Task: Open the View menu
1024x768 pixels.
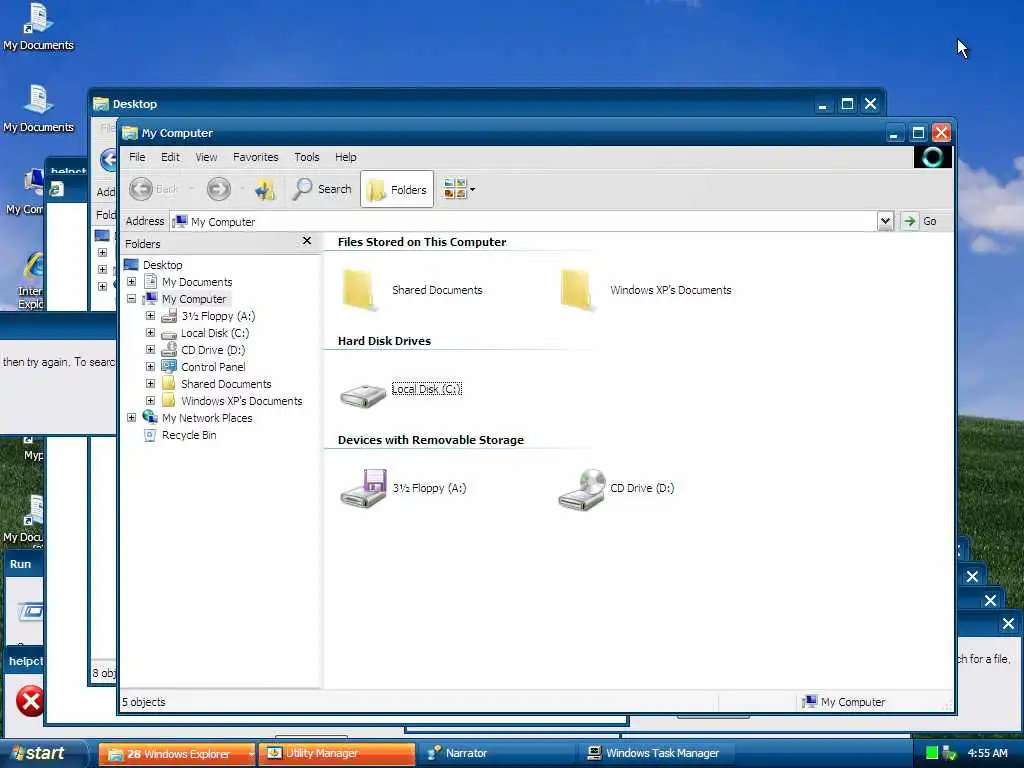Action: coord(206,157)
